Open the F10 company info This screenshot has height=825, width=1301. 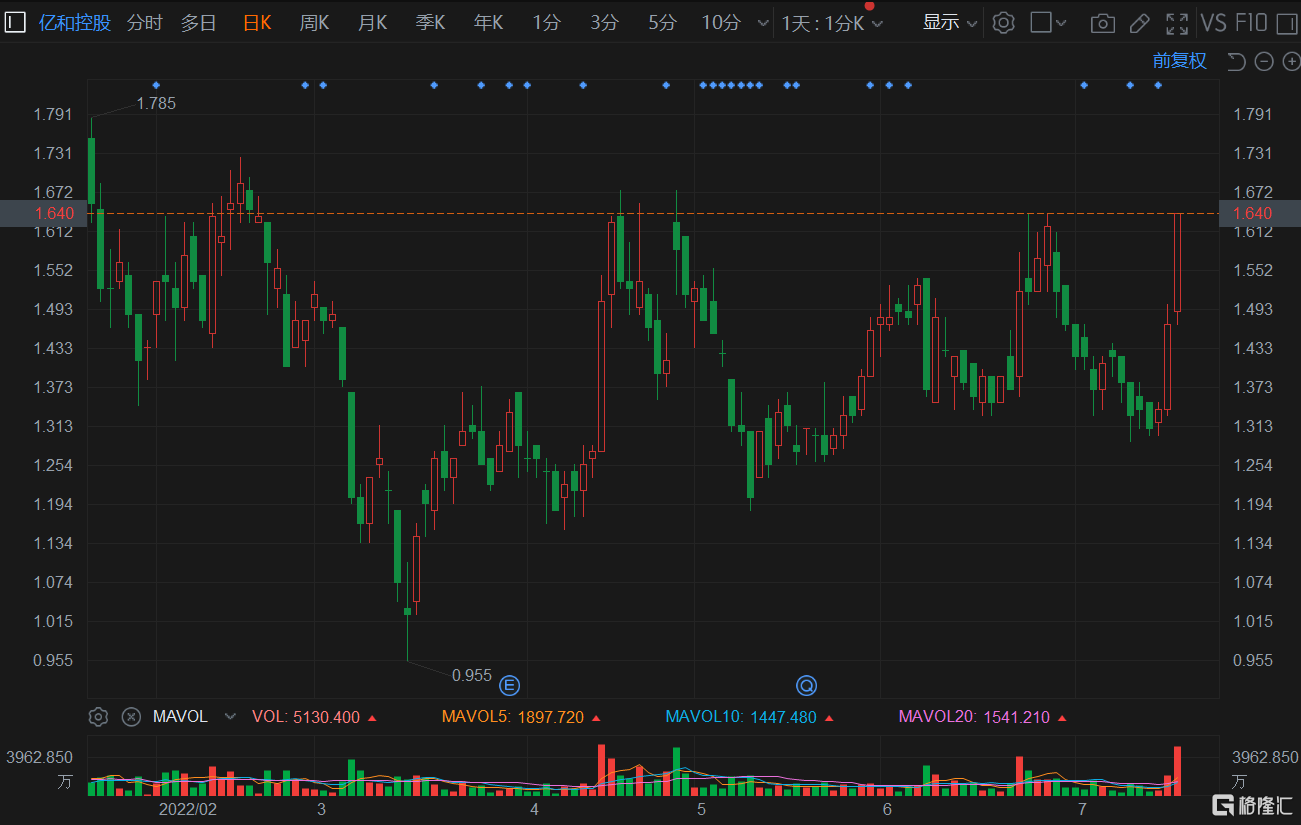(1251, 23)
